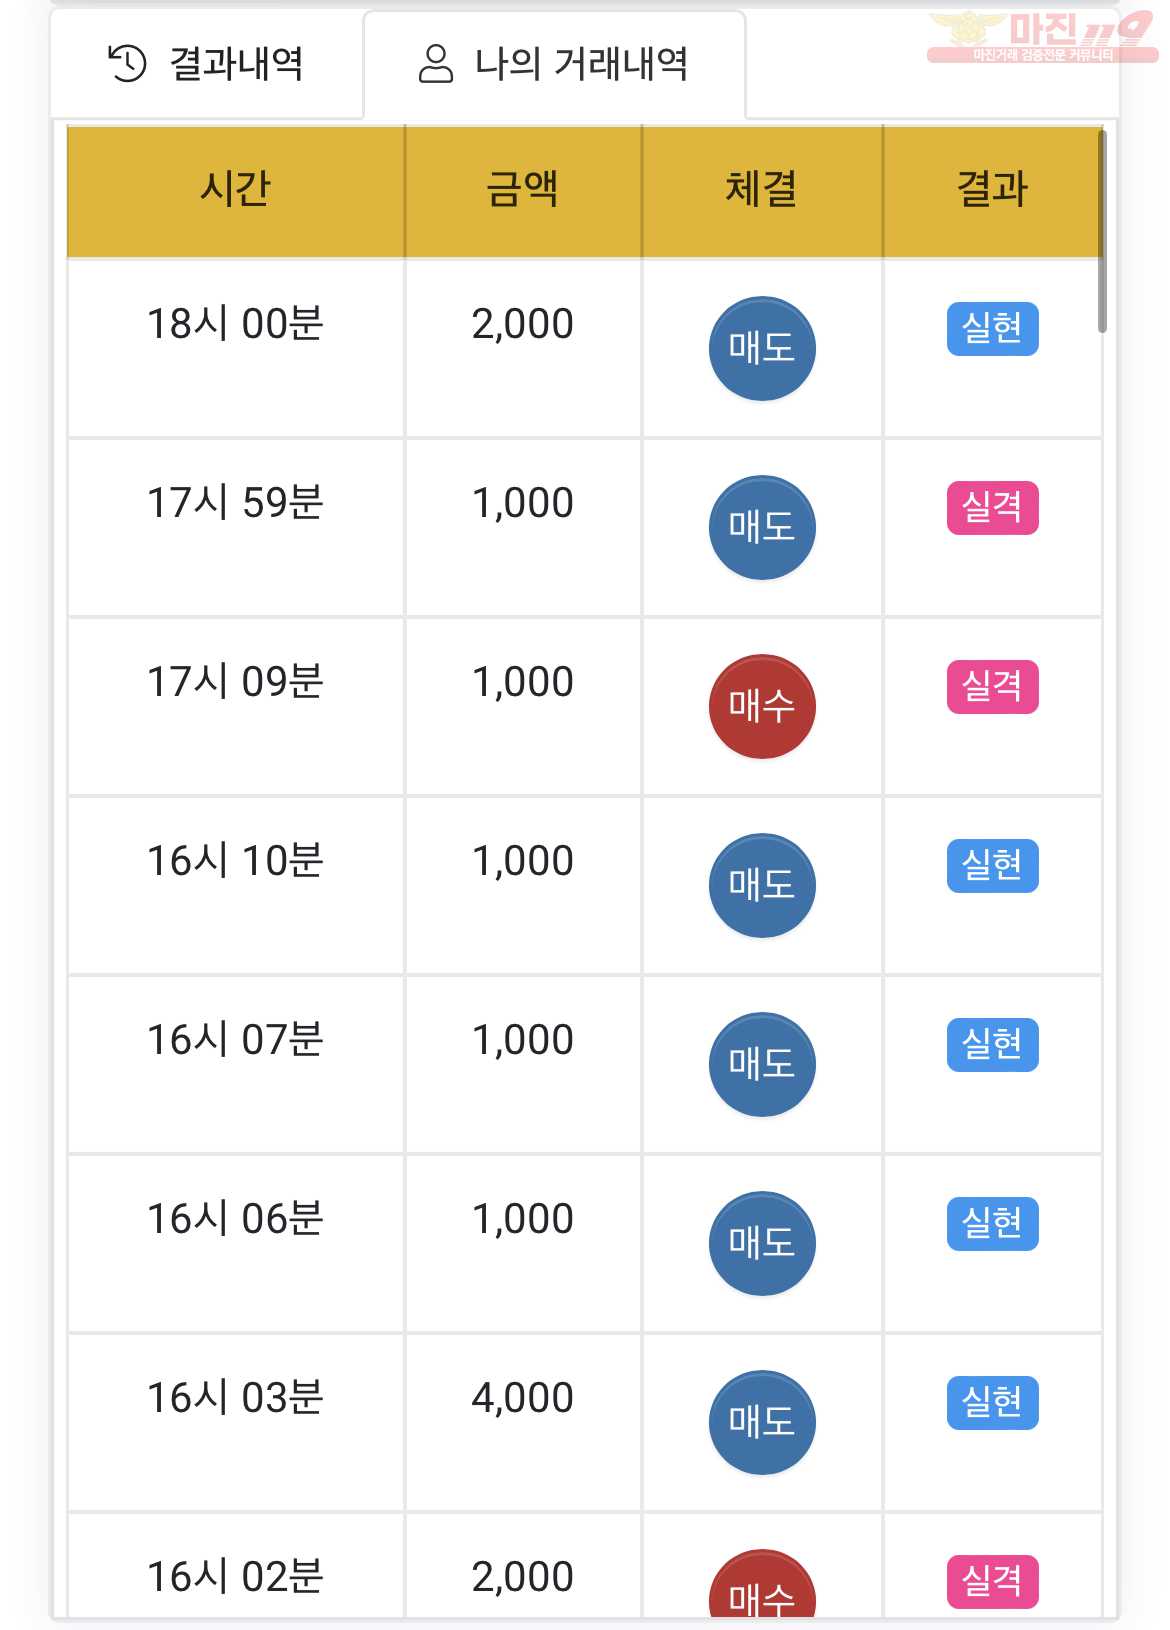Switch to 나의 거래내역 tab

click(x=554, y=64)
